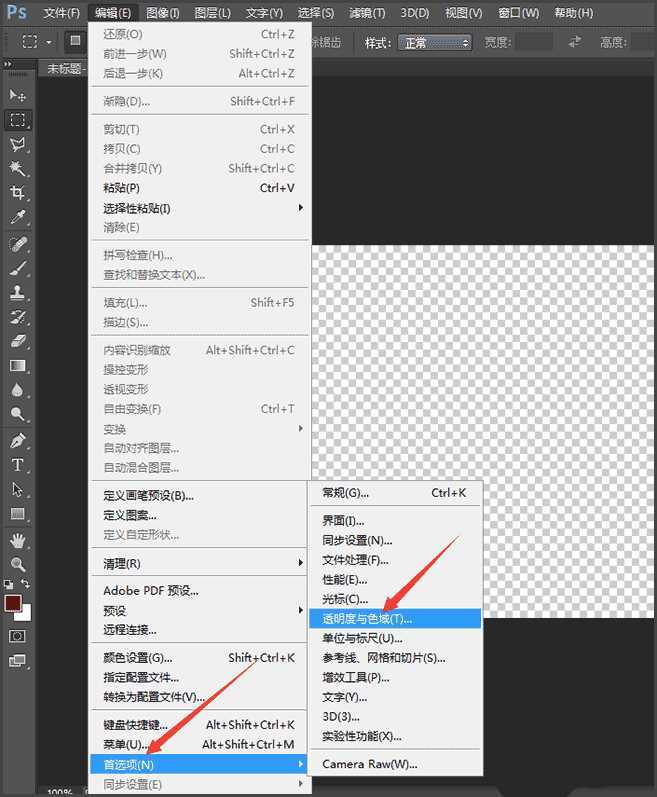
Task: Change the screen mode
Action: pyautogui.click(x=17, y=661)
